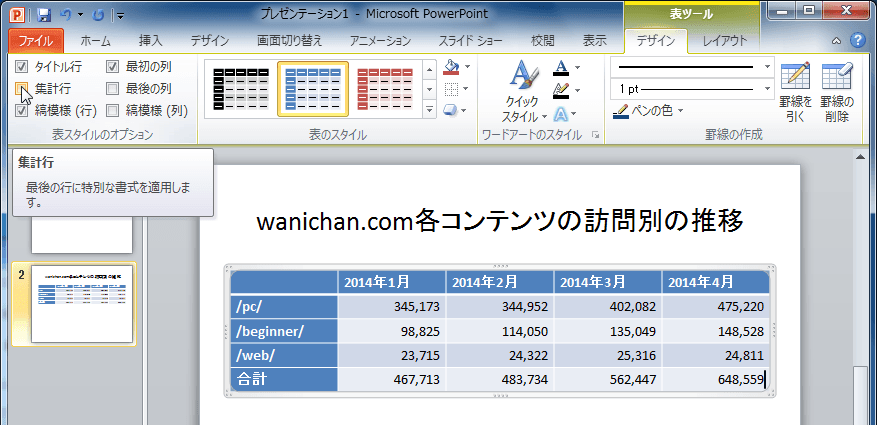Image resolution: width=877 pixels, height=425 pixels.
Task: Click the 2014年4月 header cell
Action: point(716,282)
